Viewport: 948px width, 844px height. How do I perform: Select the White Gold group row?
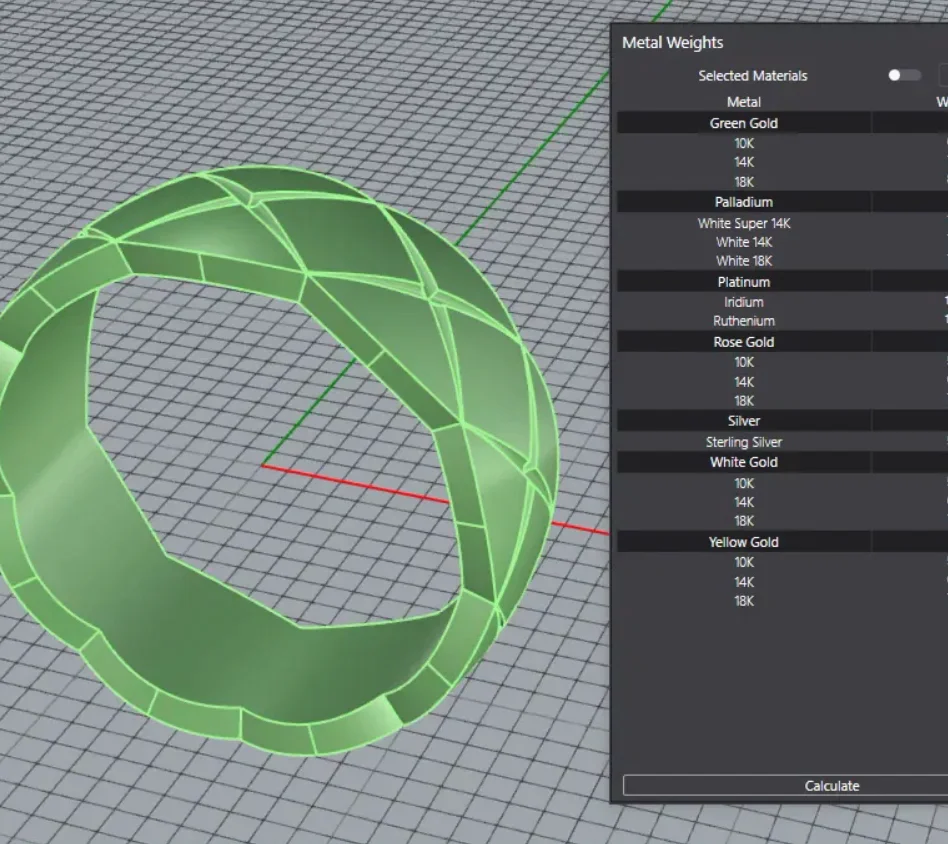[x=782, y=462]
